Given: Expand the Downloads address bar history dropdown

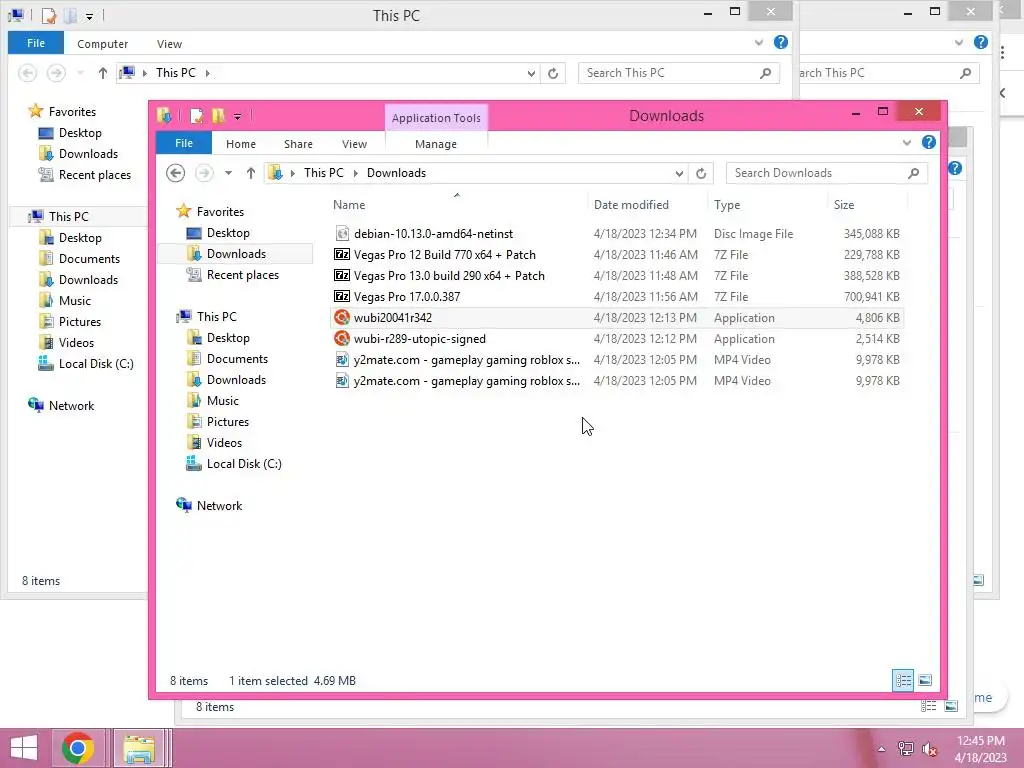Looking at the screenshot, I should (679, 173).
